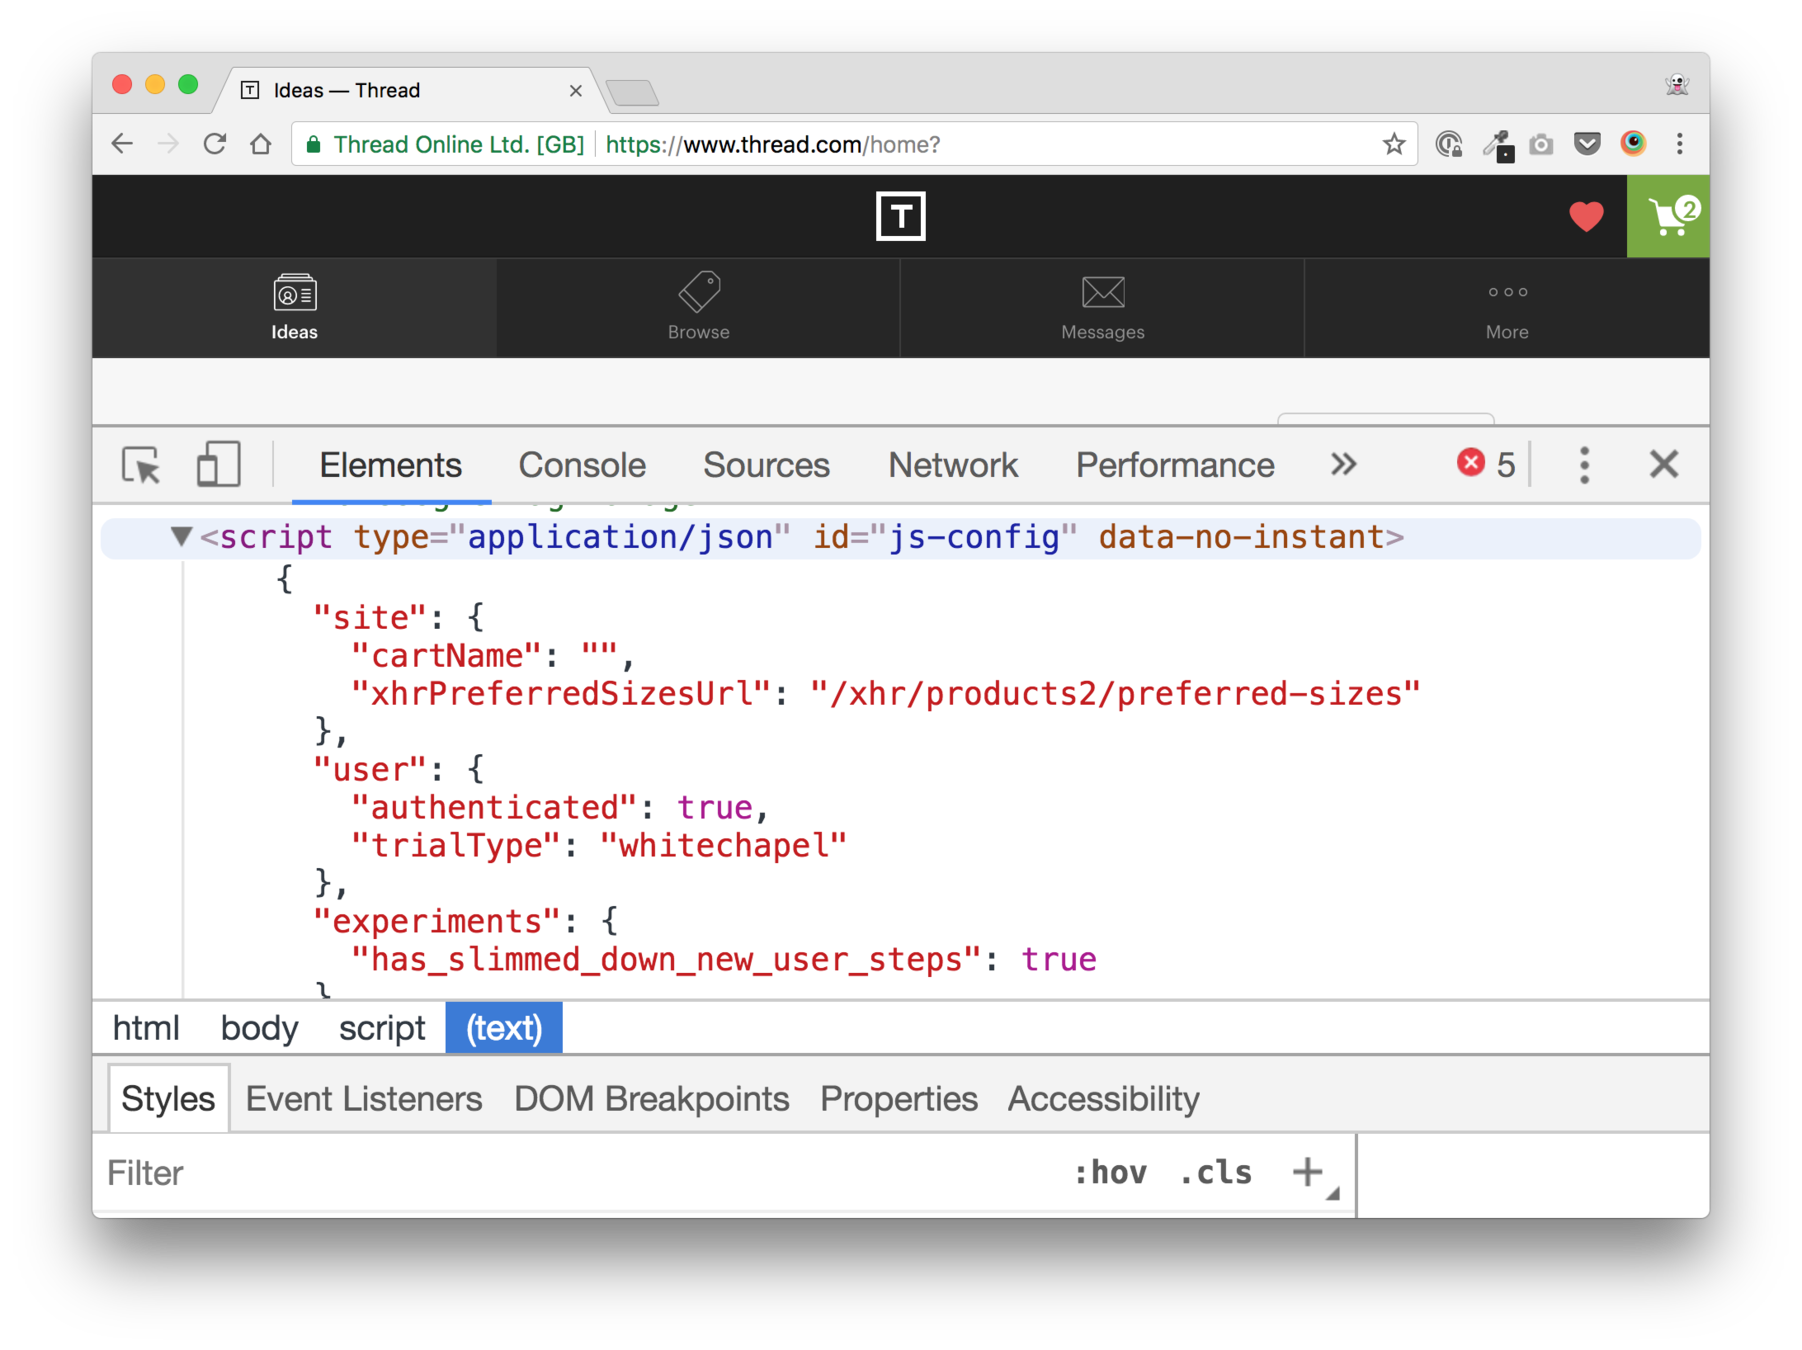
Task: Open the More section
Action: click(x=1507, y=307)
